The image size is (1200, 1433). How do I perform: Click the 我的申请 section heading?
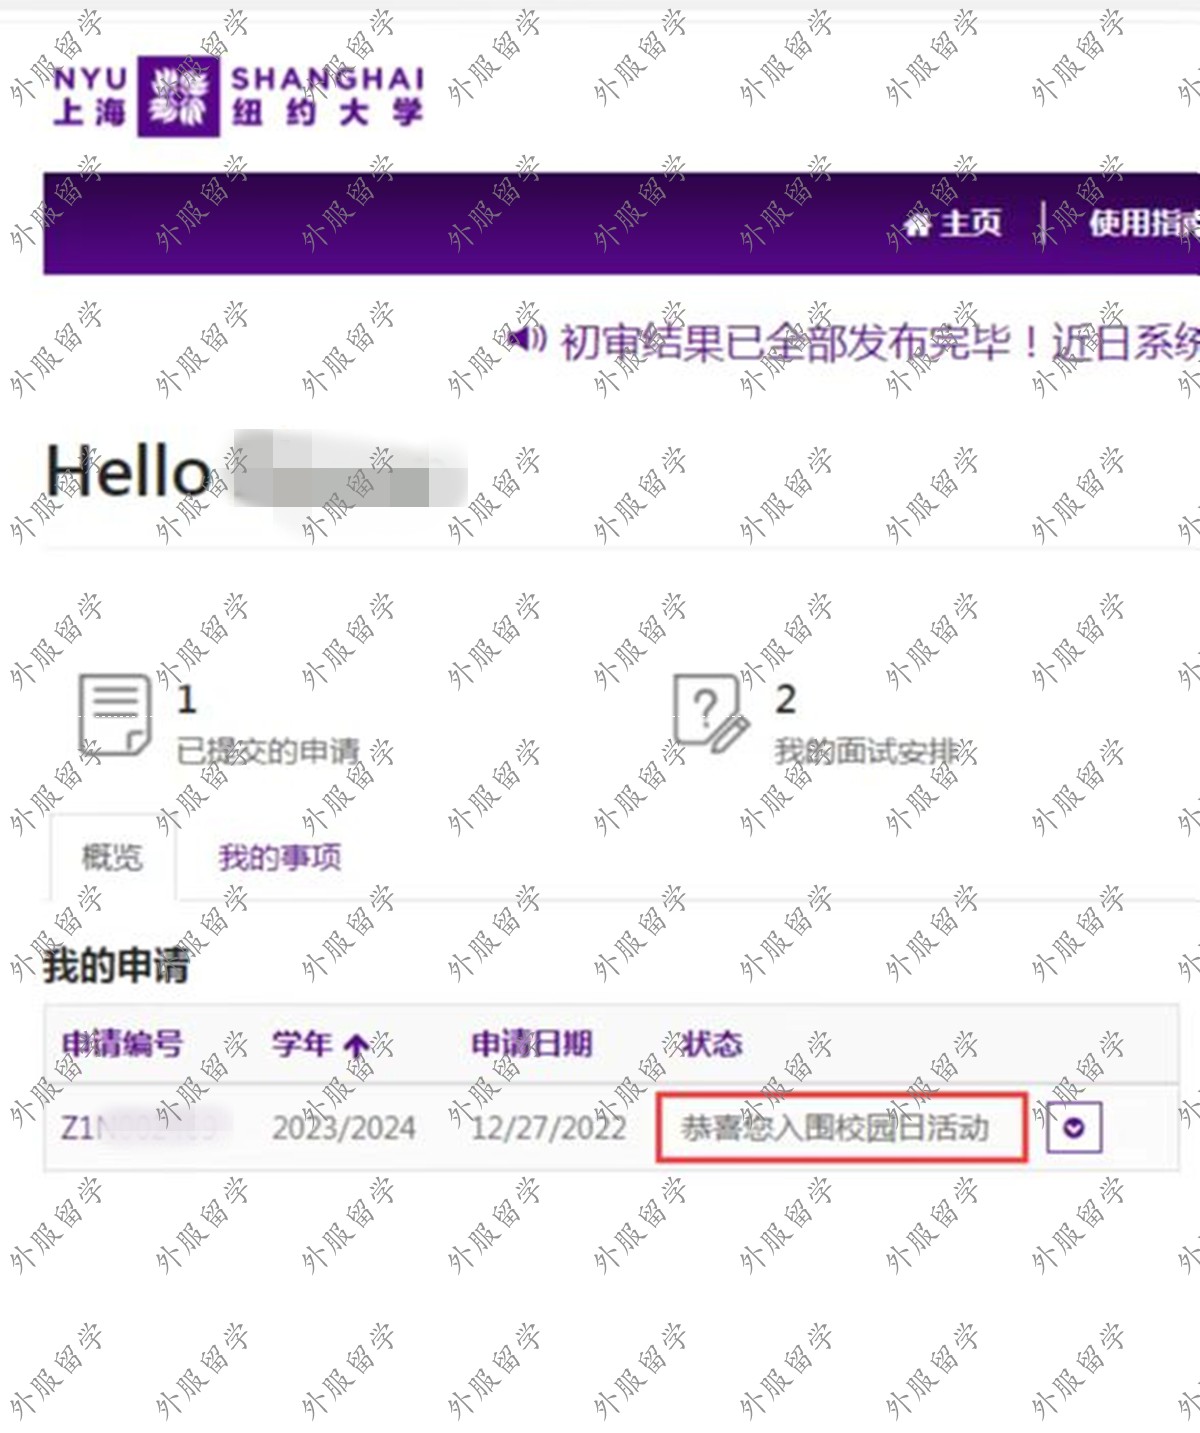pos(116,966)
